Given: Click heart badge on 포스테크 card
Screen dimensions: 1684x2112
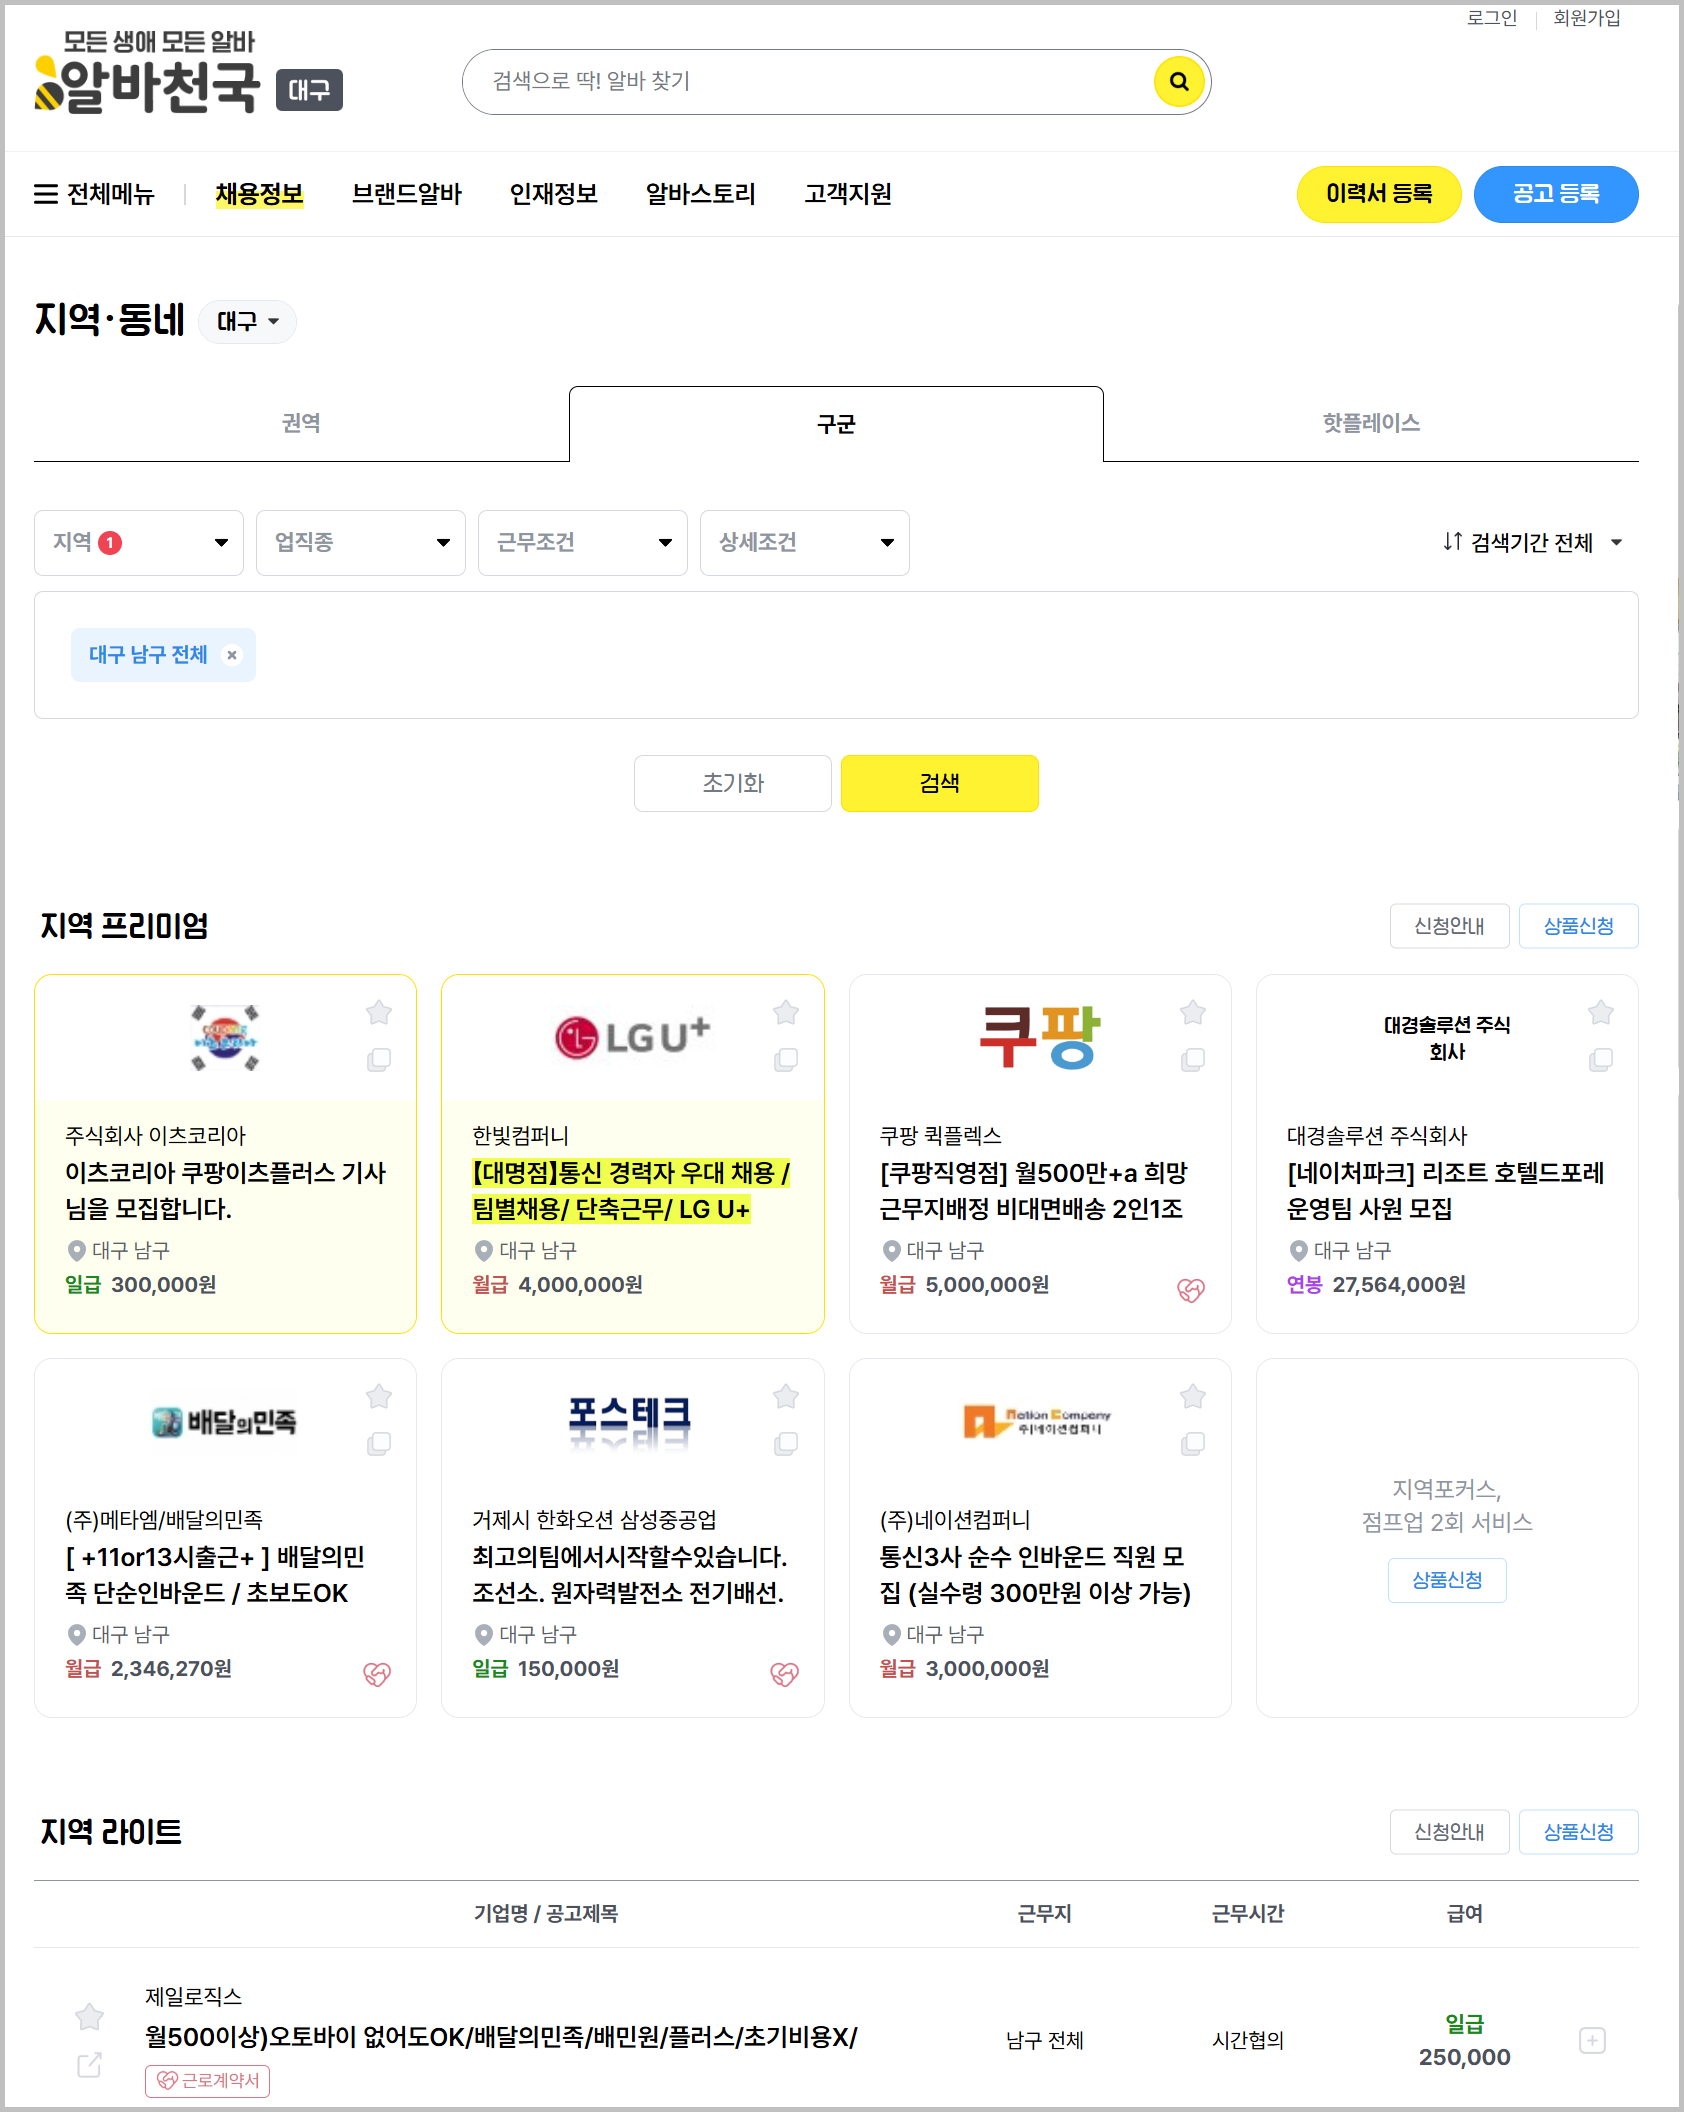Looking at the screenshot, I should click(784, 1674).
